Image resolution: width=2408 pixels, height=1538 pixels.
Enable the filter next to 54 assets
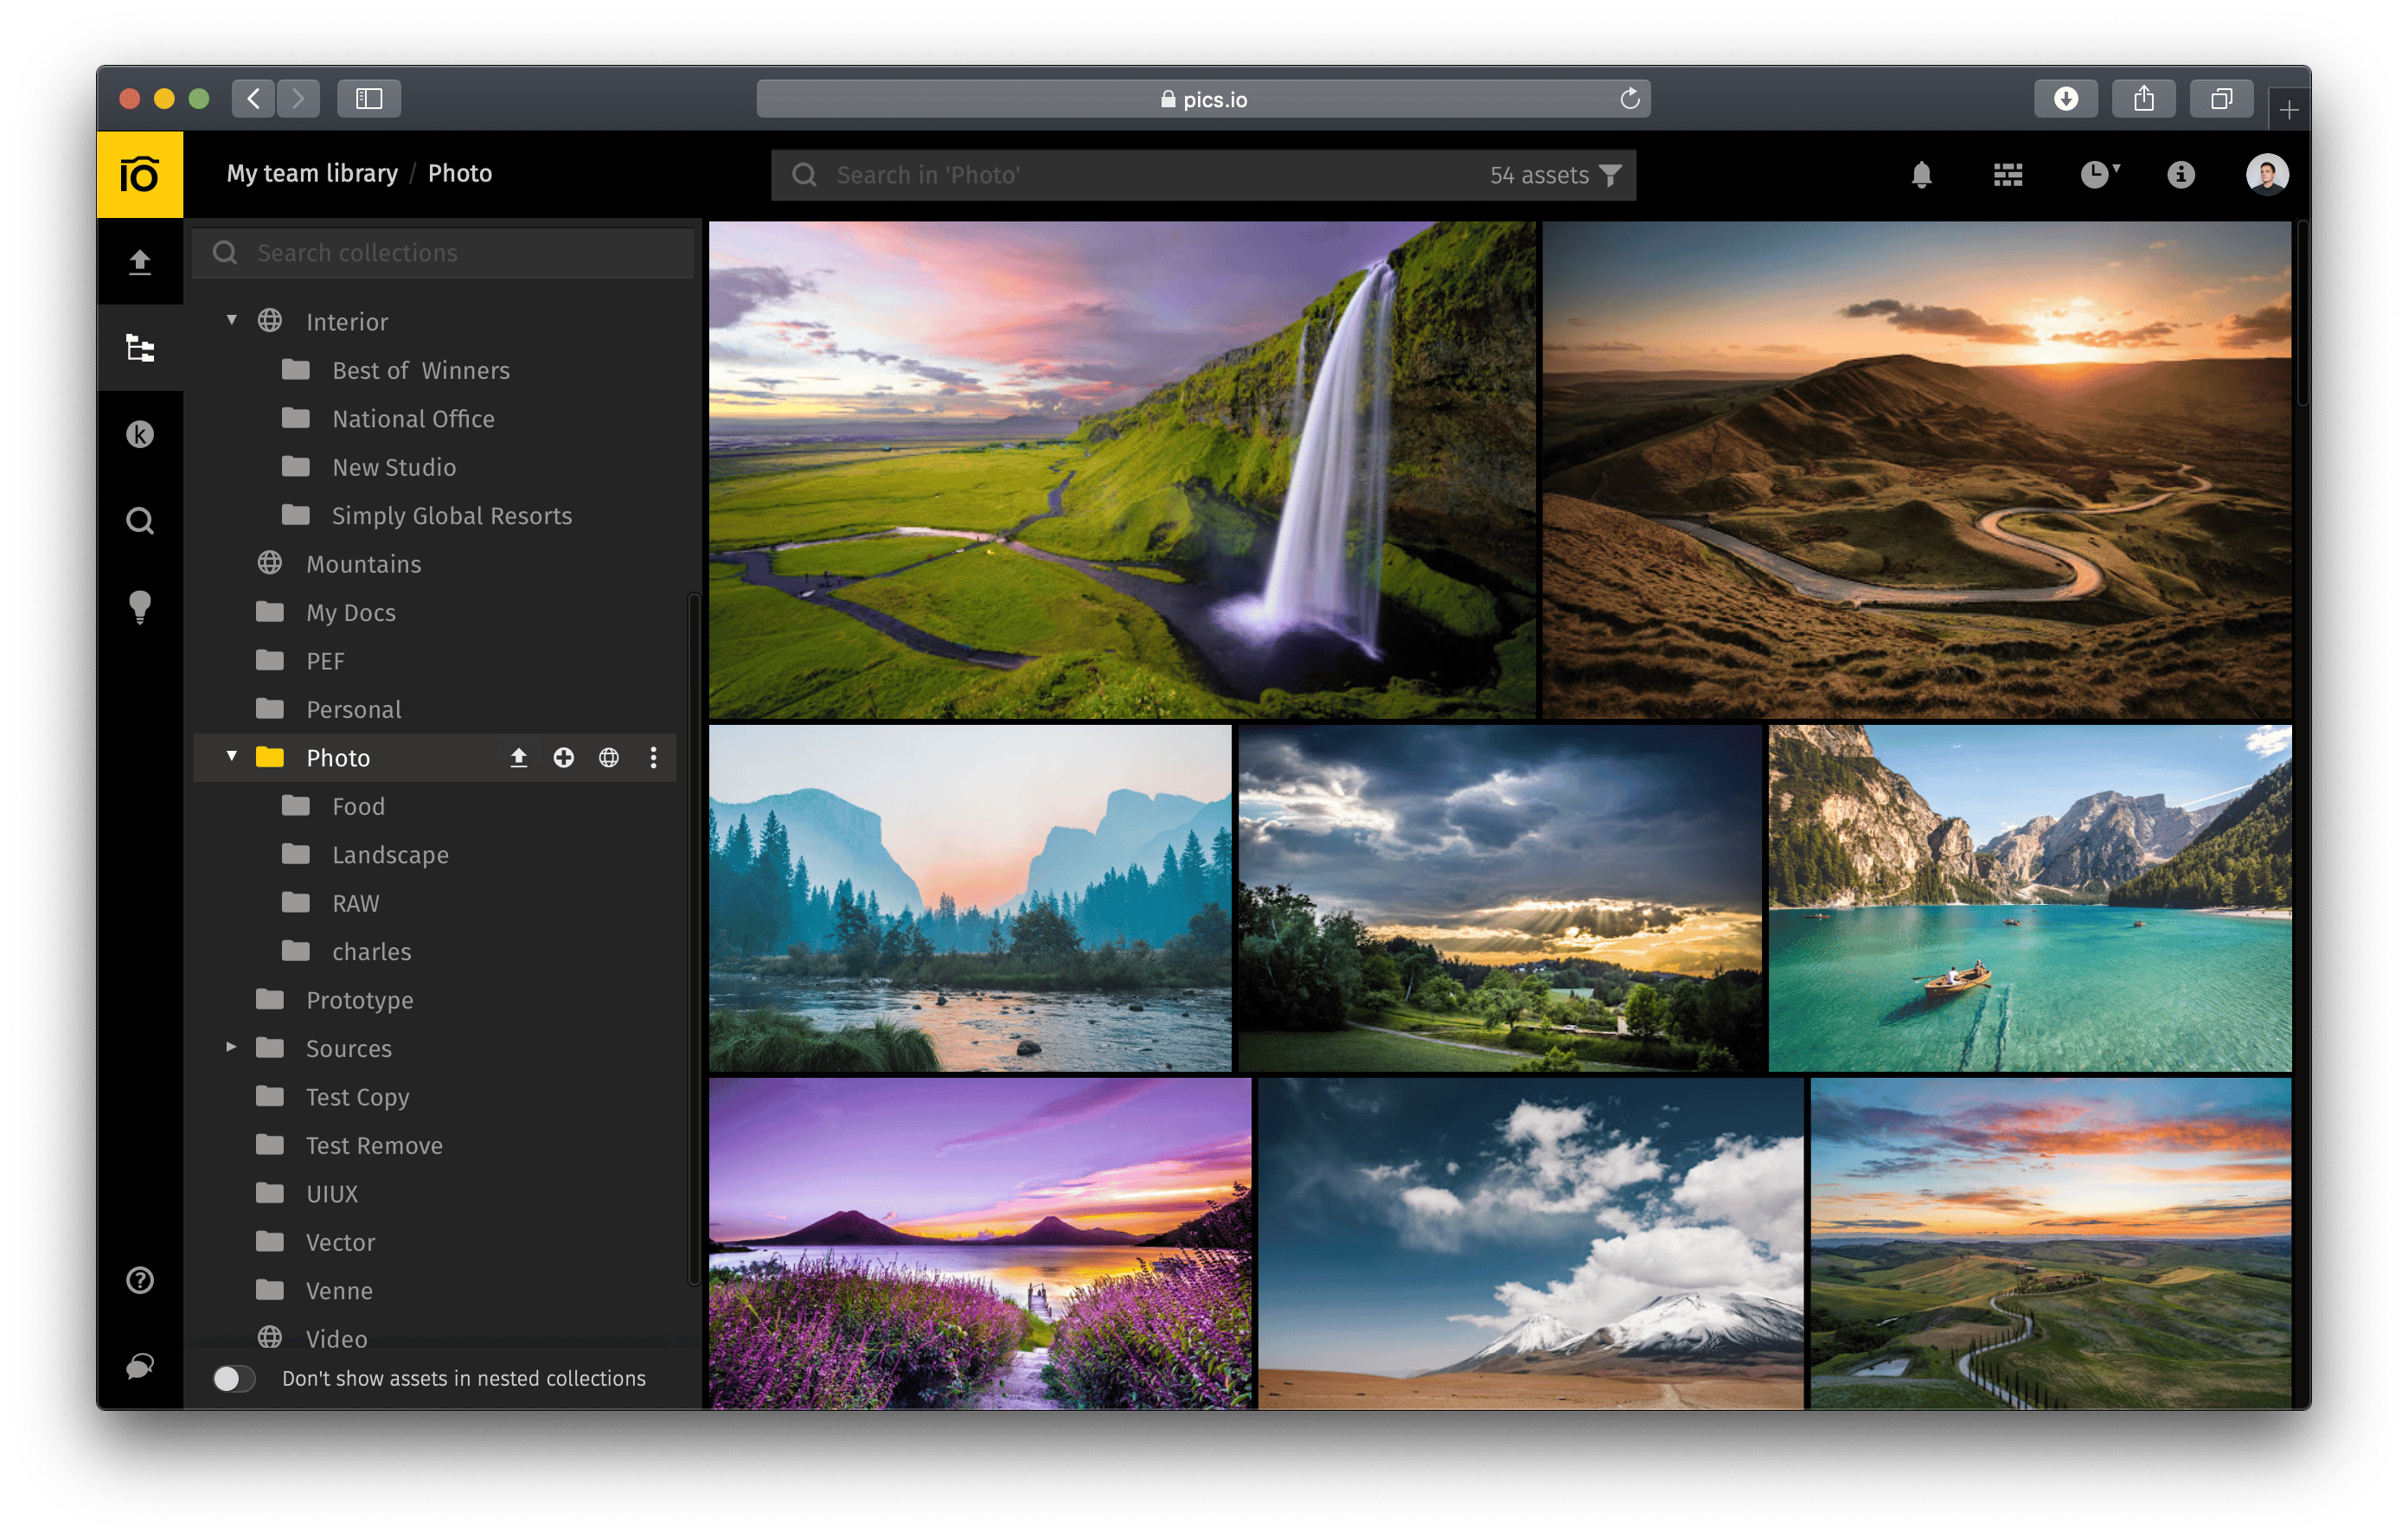click(x=1609, y=174)
